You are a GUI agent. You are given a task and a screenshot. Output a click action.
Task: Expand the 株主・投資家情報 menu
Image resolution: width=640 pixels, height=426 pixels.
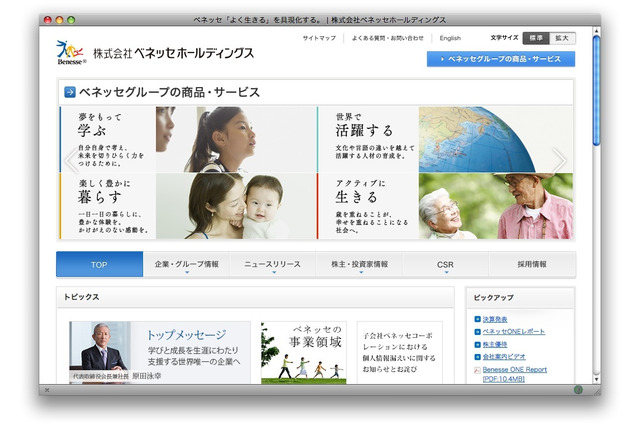[360, 264]
